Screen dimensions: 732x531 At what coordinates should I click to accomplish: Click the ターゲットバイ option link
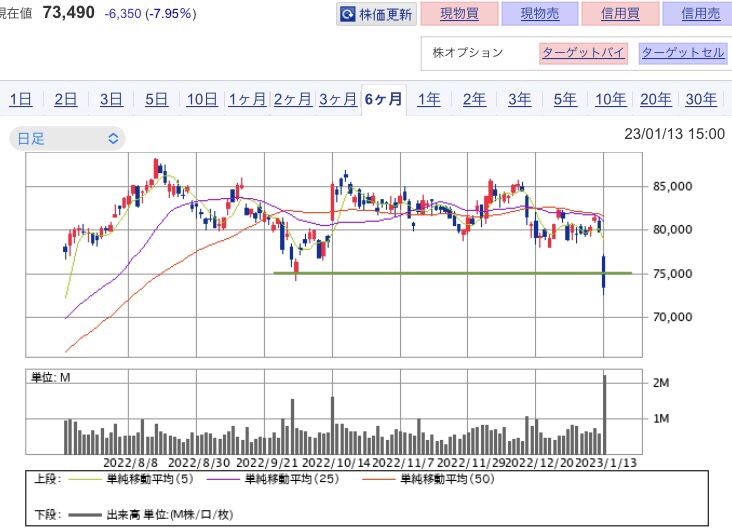tap(583, 53)
